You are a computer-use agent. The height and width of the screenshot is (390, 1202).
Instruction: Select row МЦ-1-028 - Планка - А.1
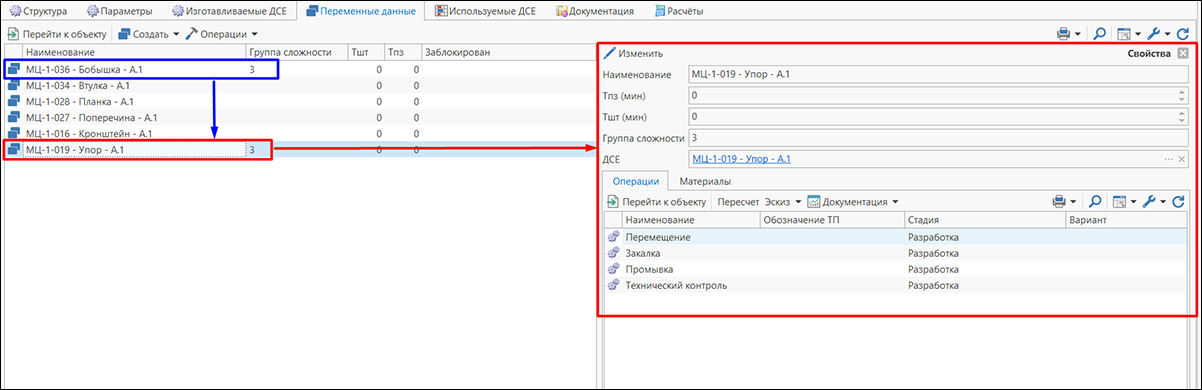point(299,102)
